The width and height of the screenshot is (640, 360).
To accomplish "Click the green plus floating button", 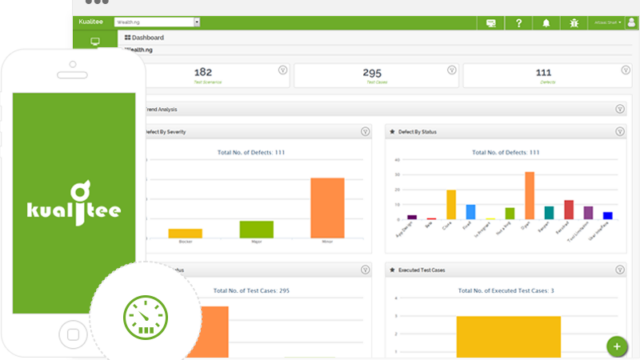I will coord(617,347).
